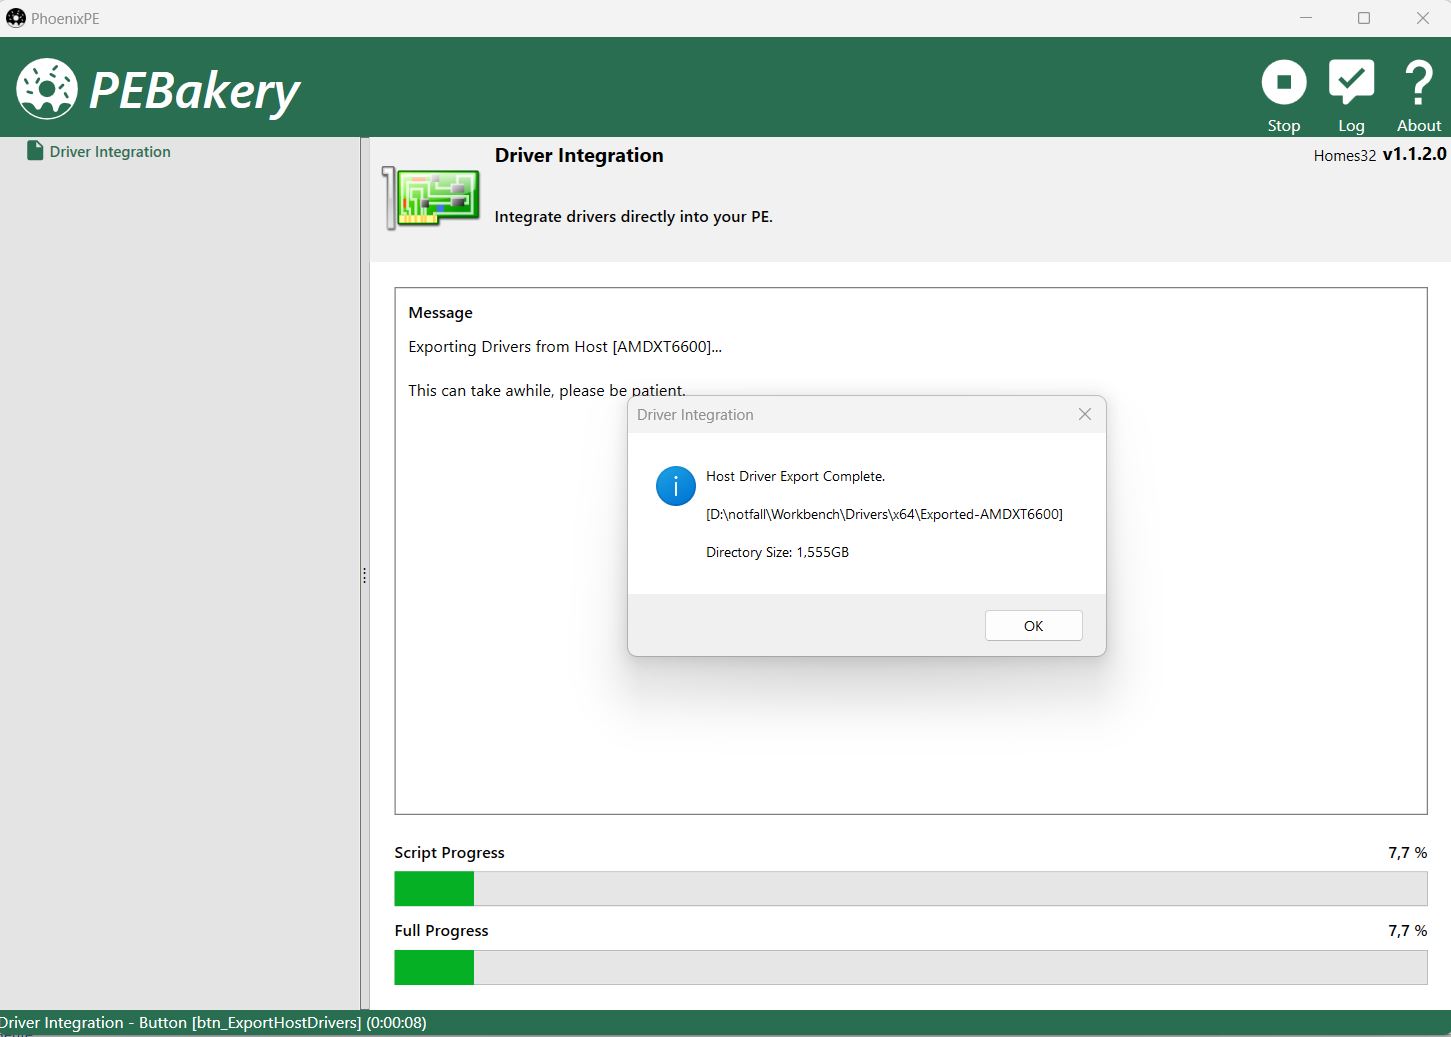
Task: Confirm the dialog with OK
Action: coord(1033,626)
